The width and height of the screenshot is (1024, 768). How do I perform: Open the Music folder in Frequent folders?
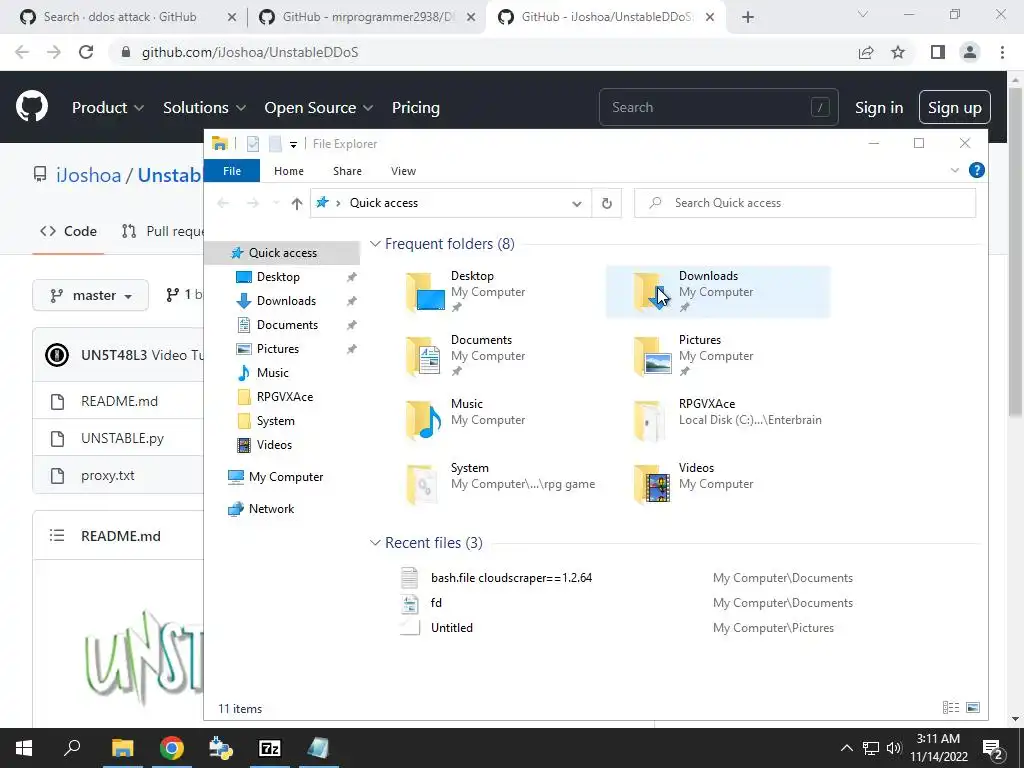(490, 419)
